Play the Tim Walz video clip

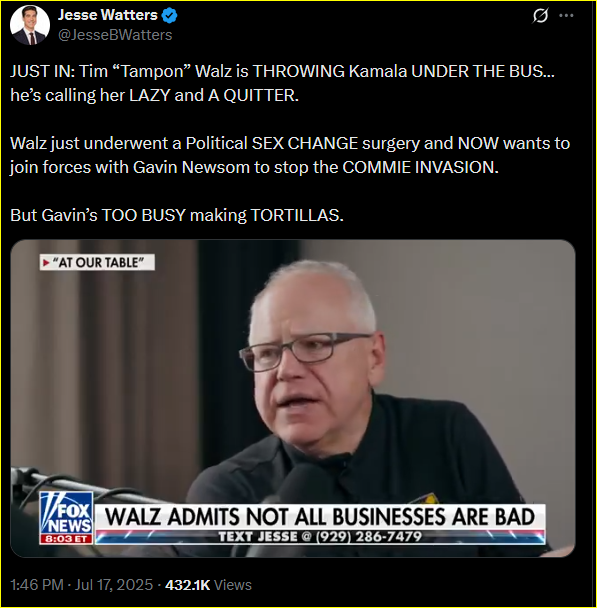(293, 398)
